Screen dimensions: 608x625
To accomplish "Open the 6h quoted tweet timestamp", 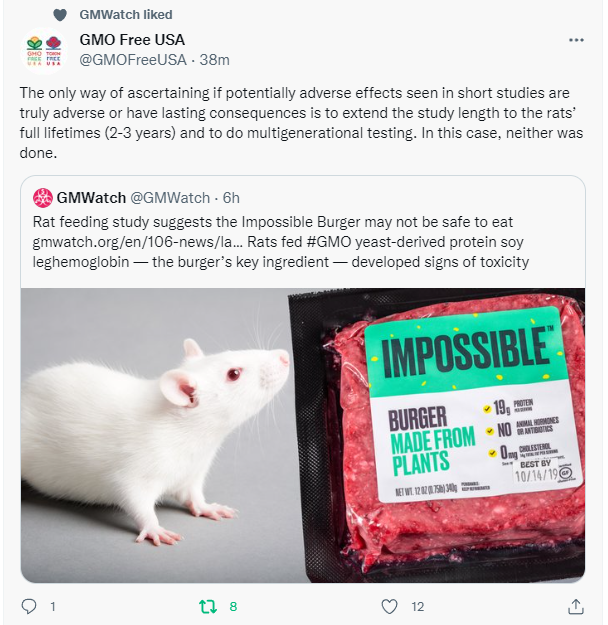I will pos(231,198).
